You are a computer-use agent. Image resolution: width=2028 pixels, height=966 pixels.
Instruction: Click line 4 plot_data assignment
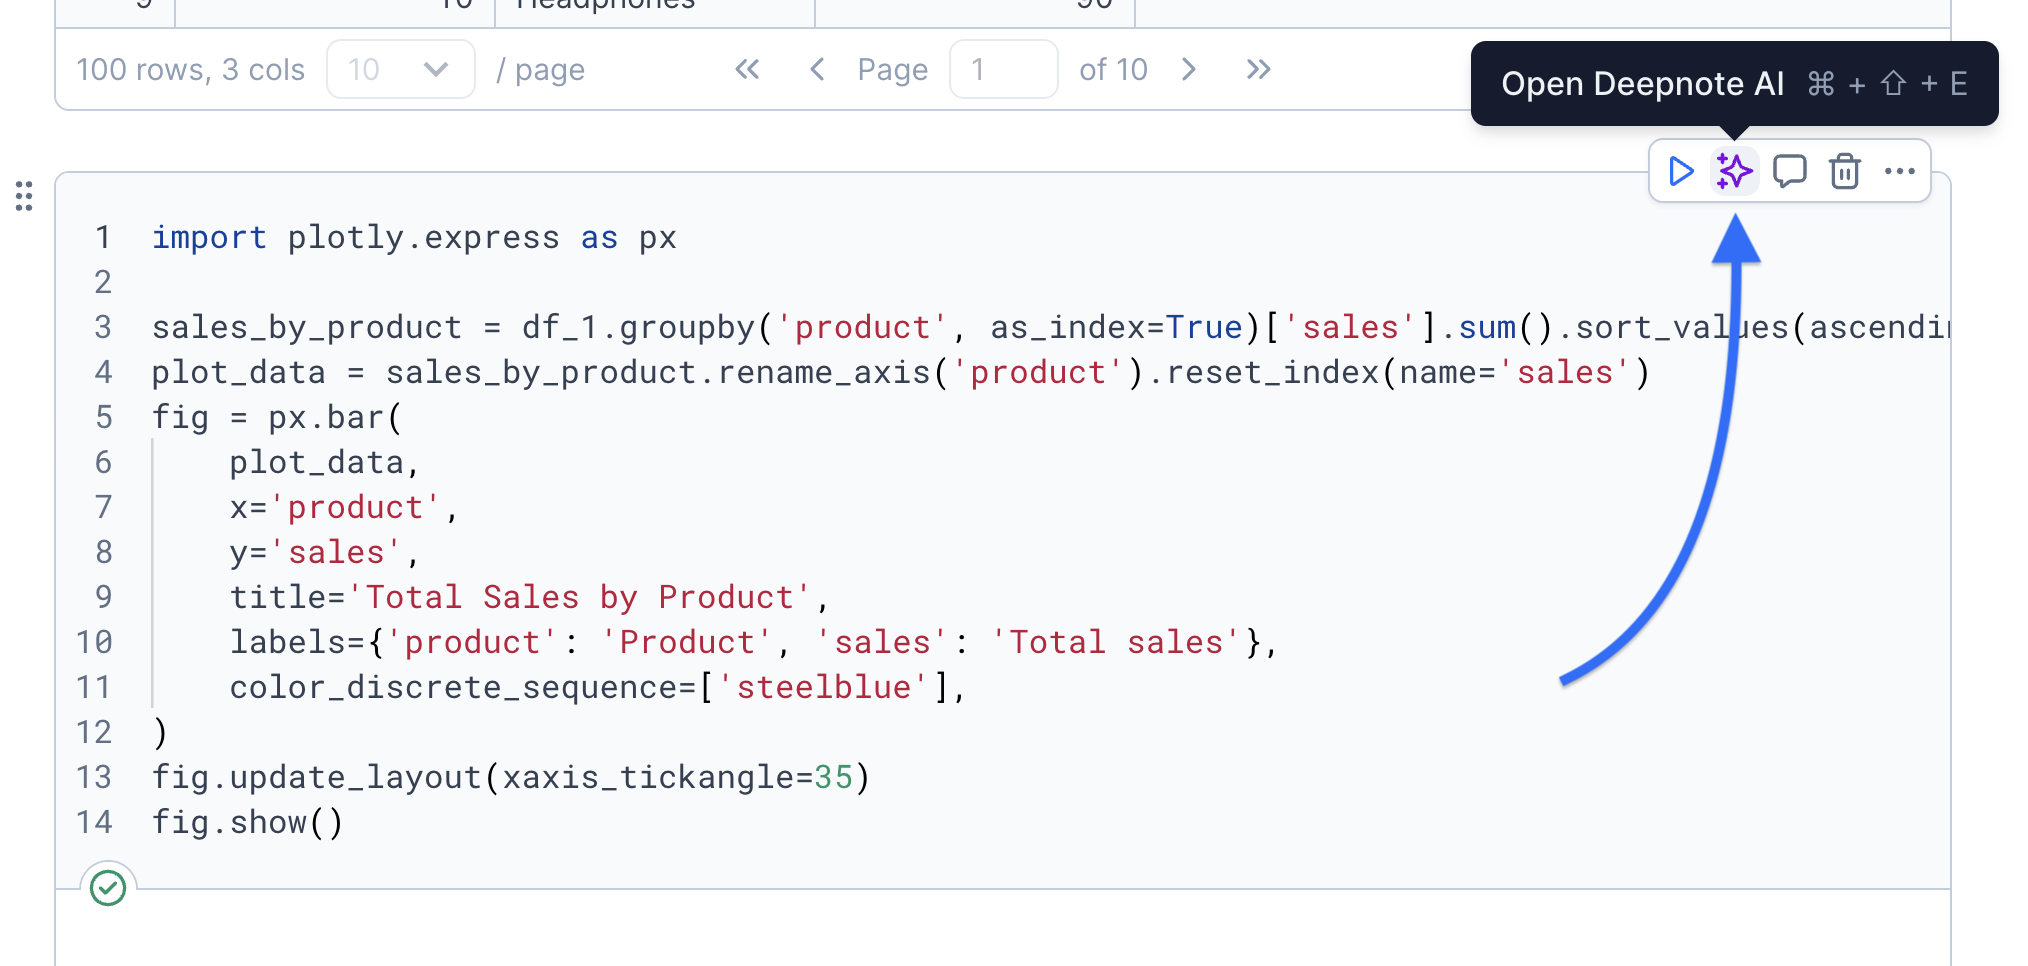[901, 372]
